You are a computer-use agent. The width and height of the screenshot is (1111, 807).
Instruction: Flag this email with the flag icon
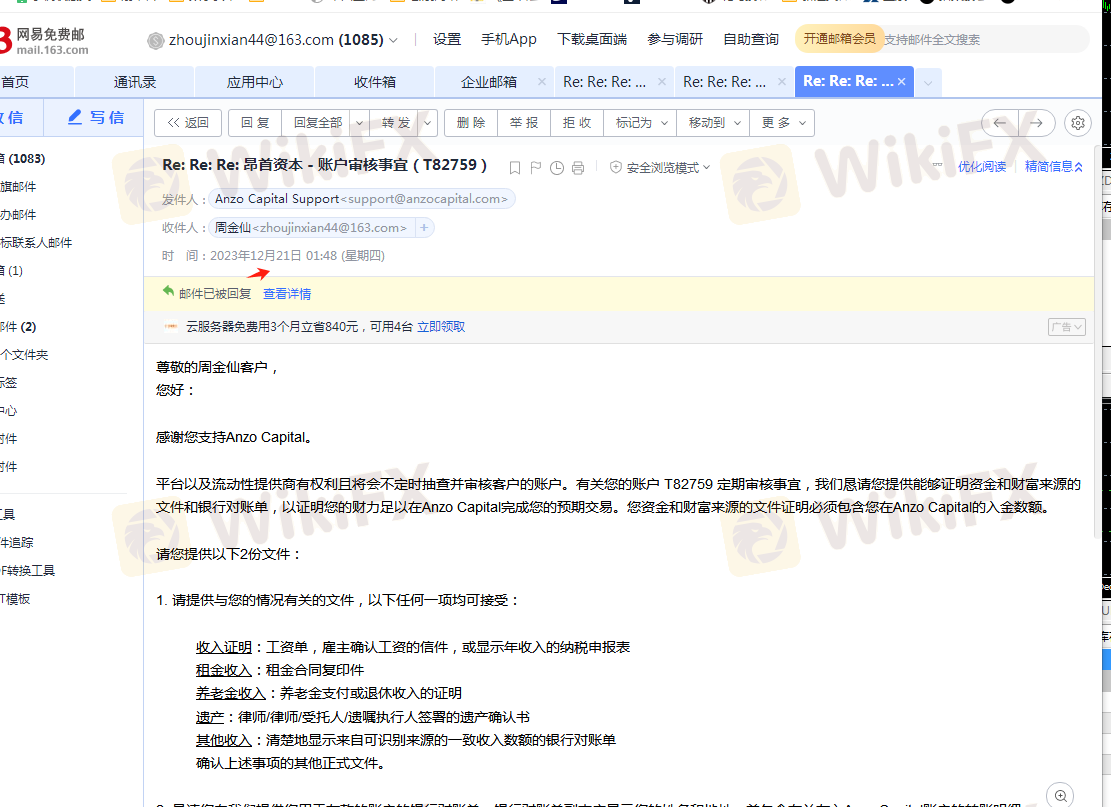[536, 168]
